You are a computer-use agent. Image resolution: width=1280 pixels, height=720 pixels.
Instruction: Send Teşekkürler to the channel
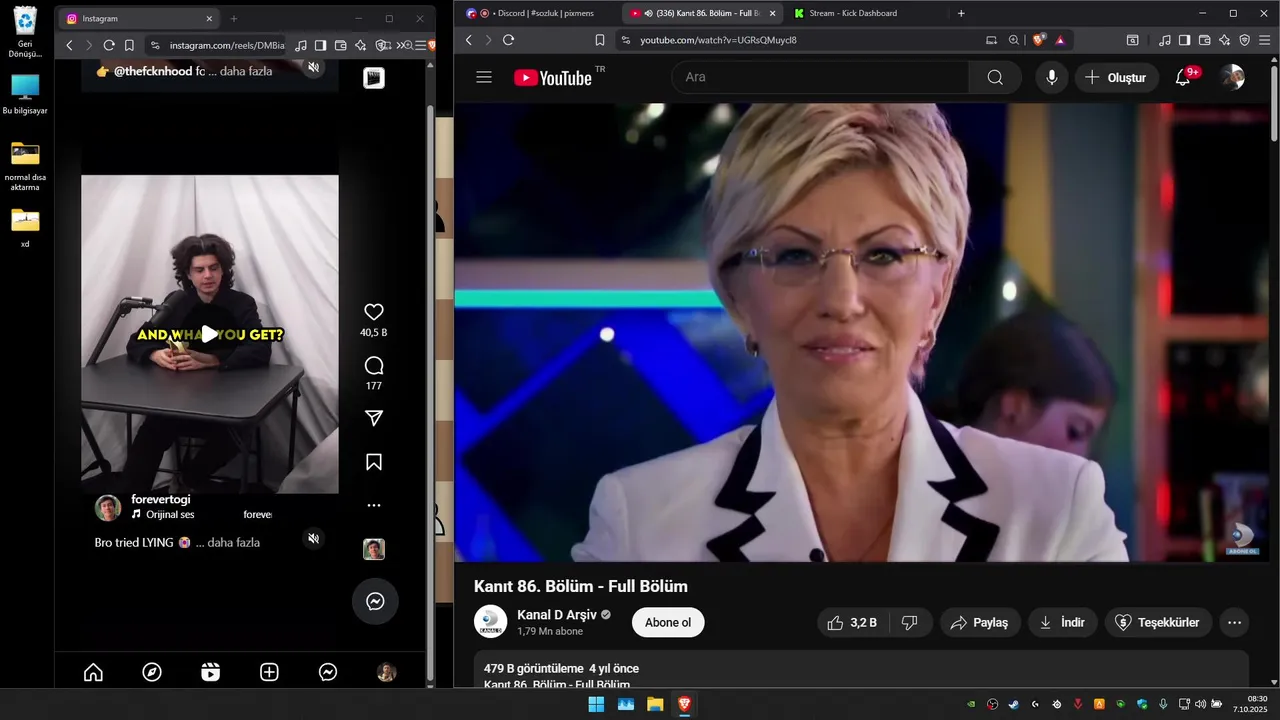[x=1158, y=622]
